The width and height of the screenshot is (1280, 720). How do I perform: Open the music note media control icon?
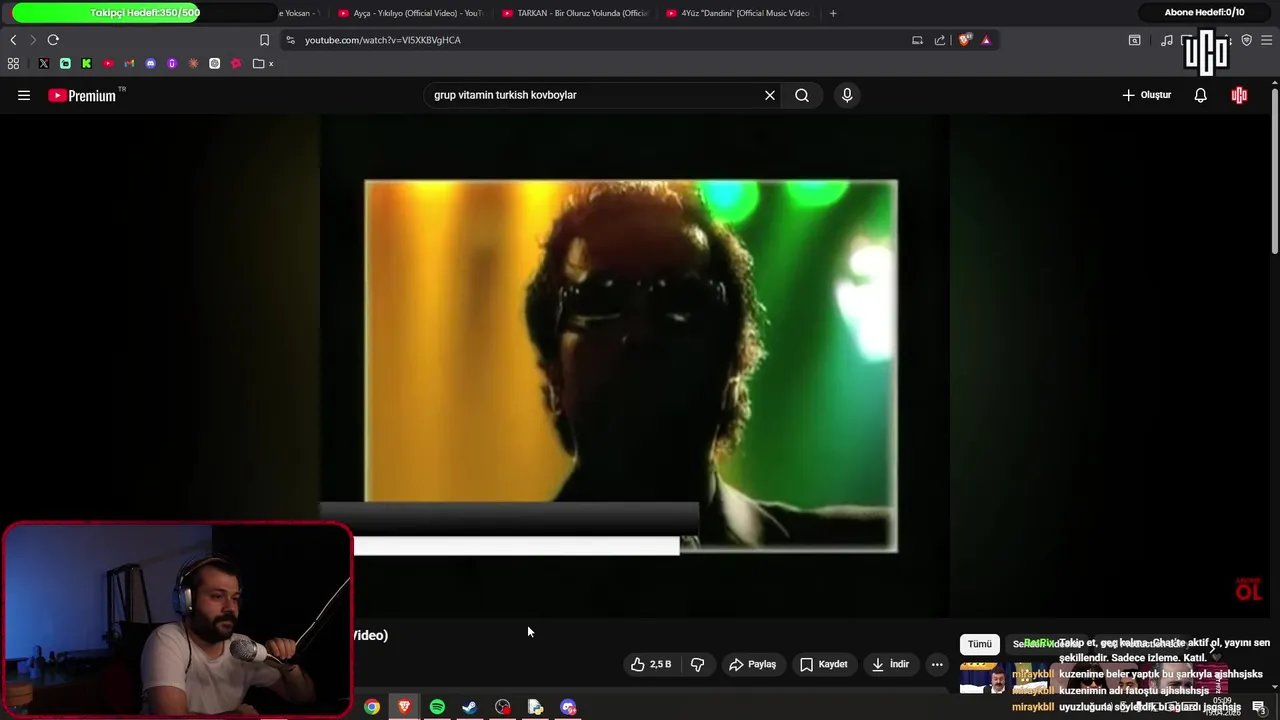pyautogui.click(x=1167, y=40)
